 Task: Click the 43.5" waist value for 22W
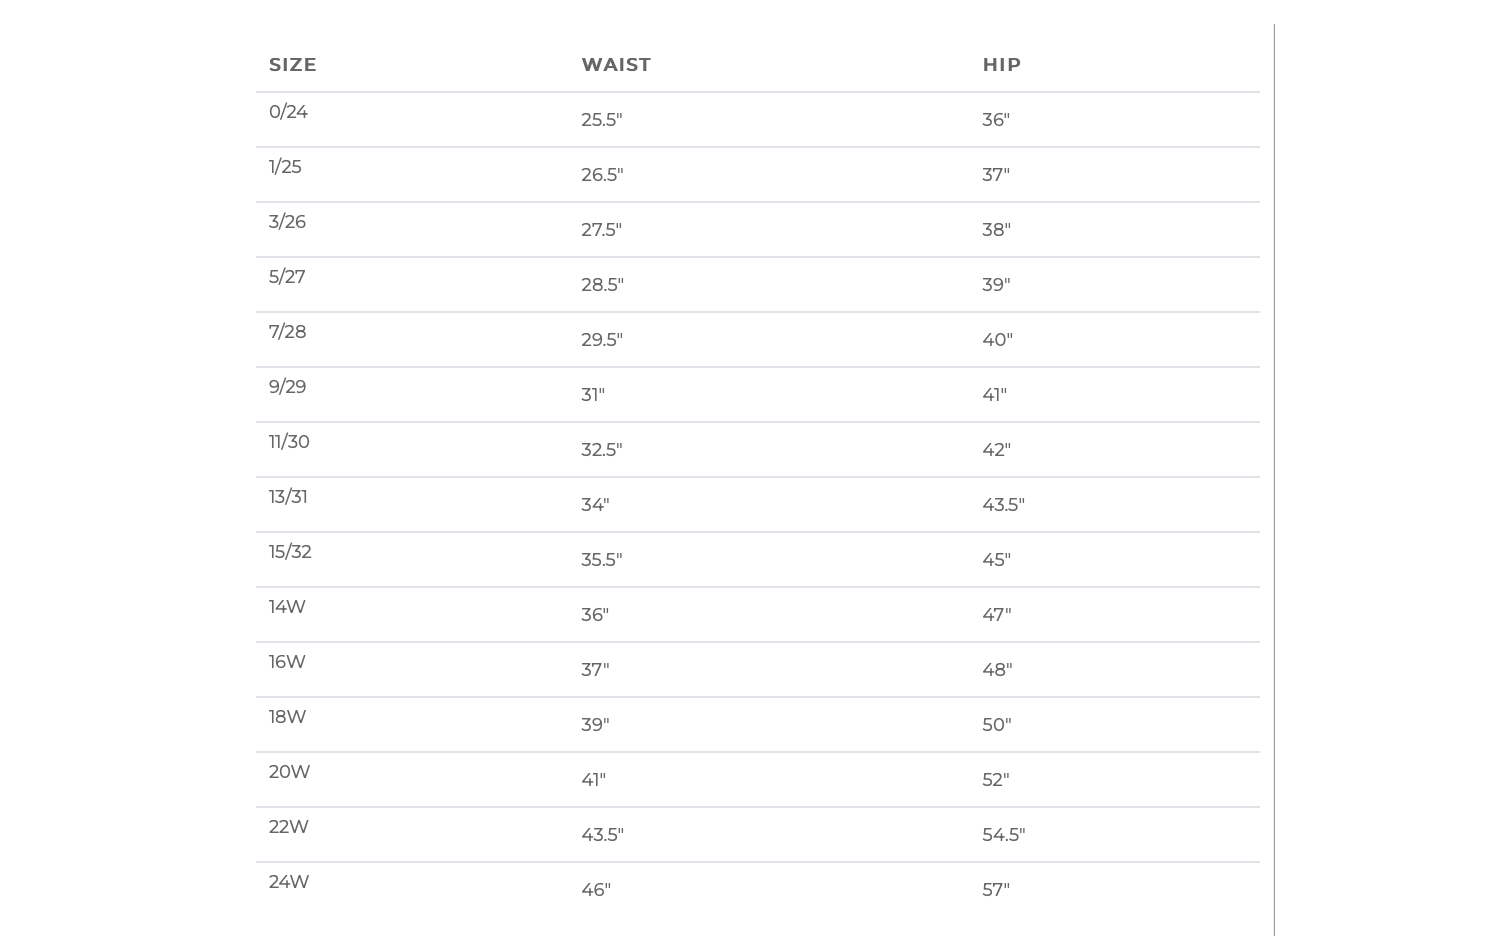coord(602,835)
